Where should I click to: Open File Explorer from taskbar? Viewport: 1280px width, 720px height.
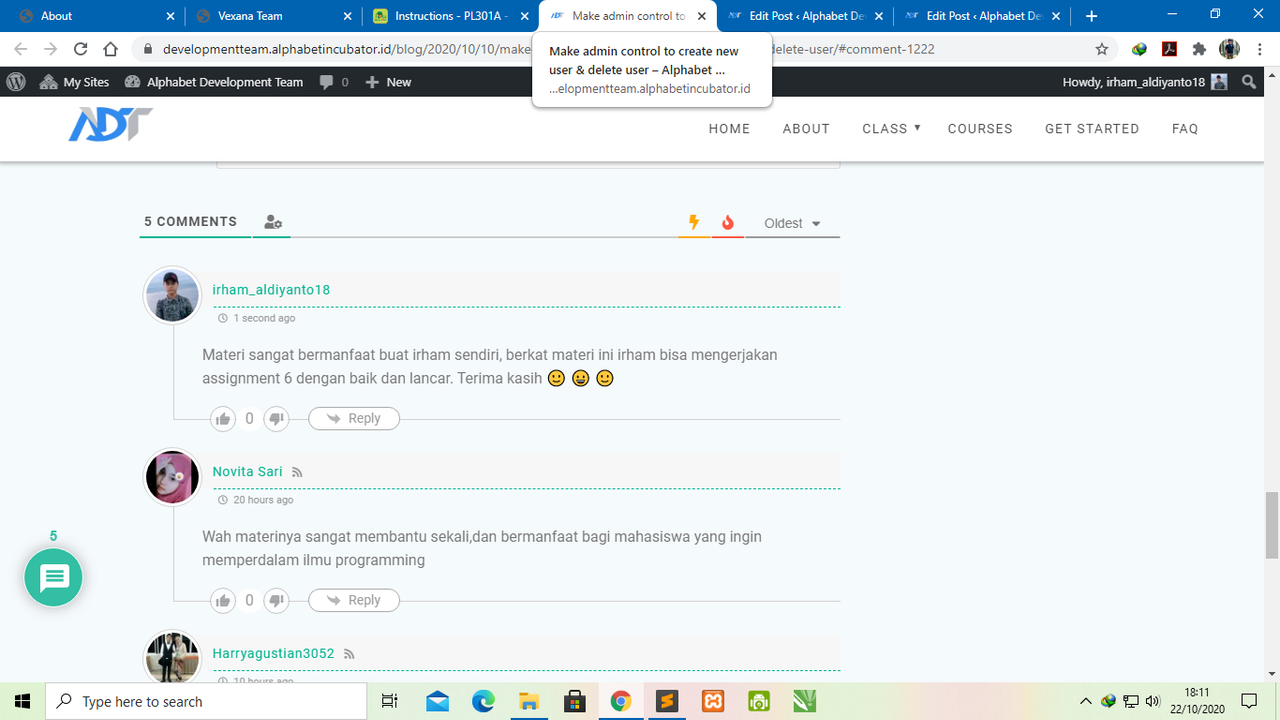tap(529, 701)
